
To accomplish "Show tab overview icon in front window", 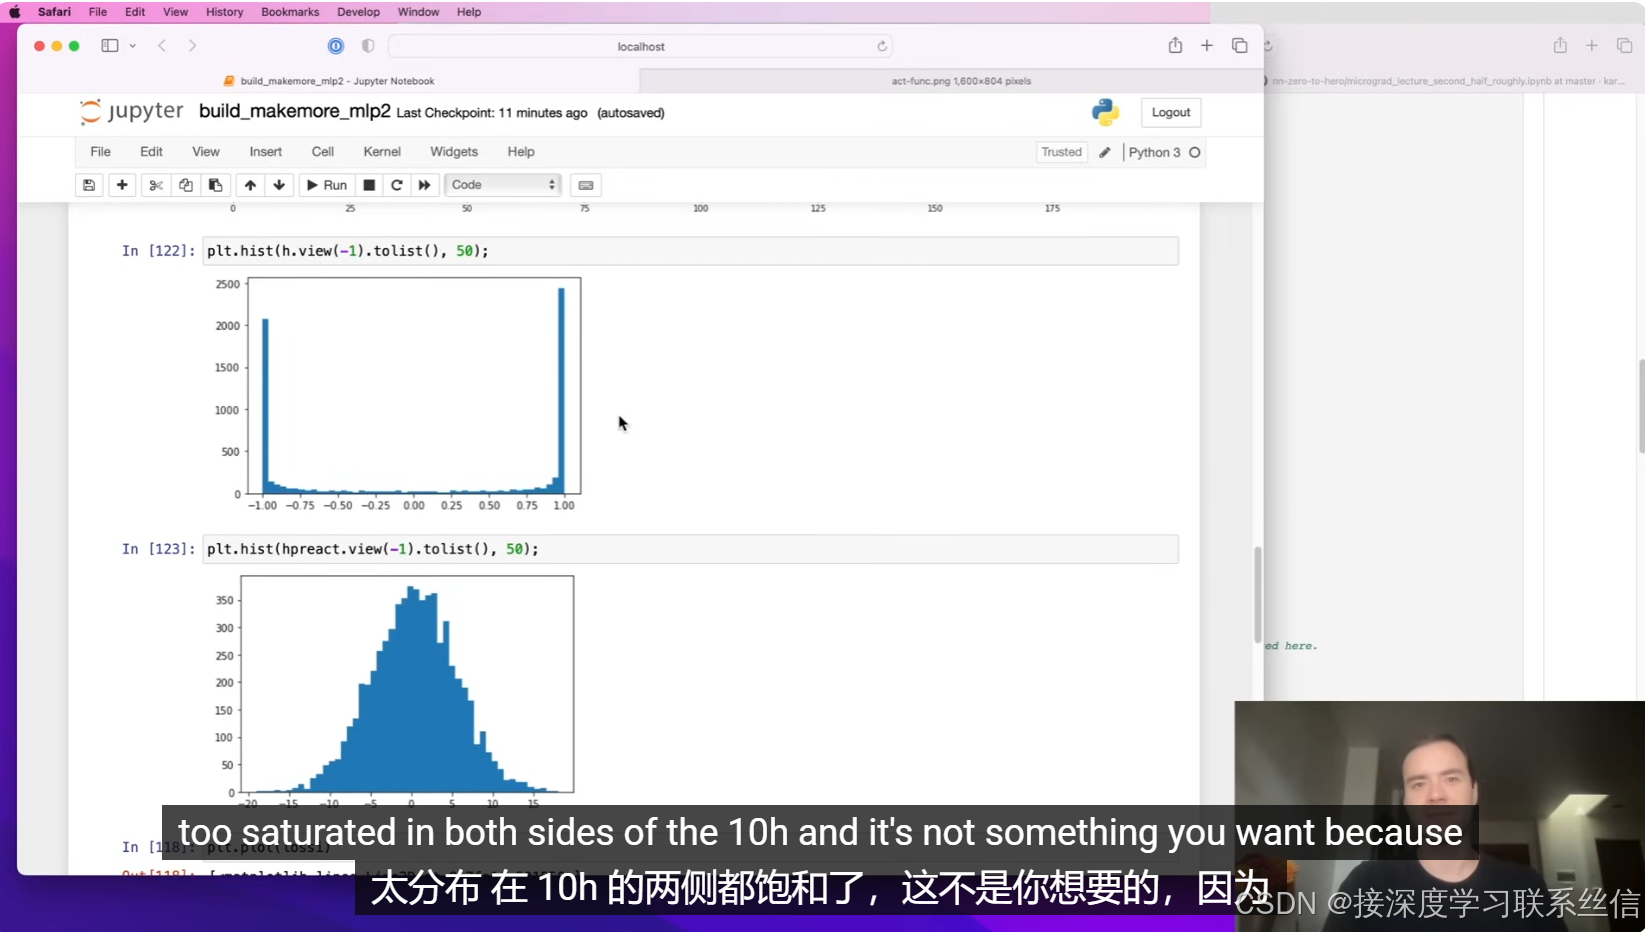I will click(1239, 46).
